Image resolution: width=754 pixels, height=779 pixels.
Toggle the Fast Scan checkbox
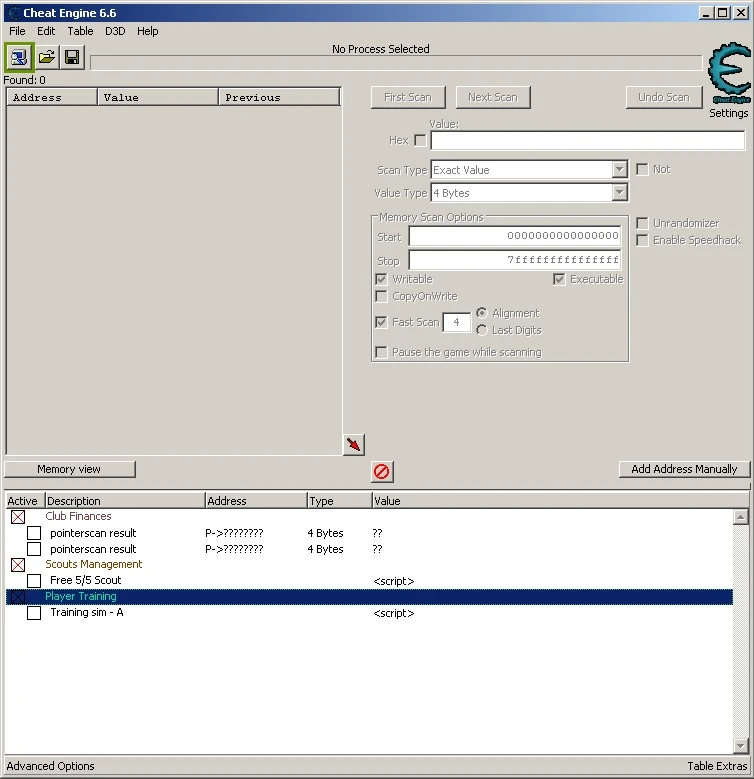[381, 322]
